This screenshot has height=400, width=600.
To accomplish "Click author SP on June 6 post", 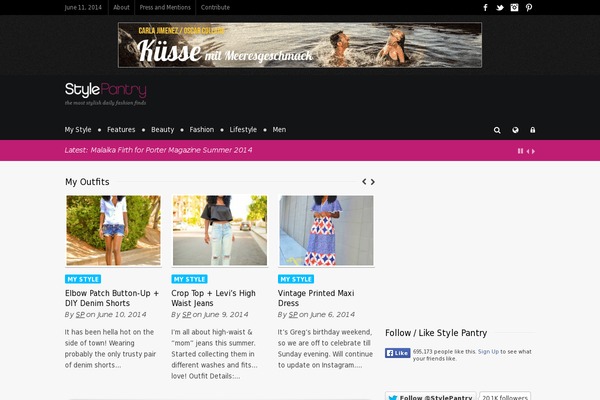I will point(293,315).
